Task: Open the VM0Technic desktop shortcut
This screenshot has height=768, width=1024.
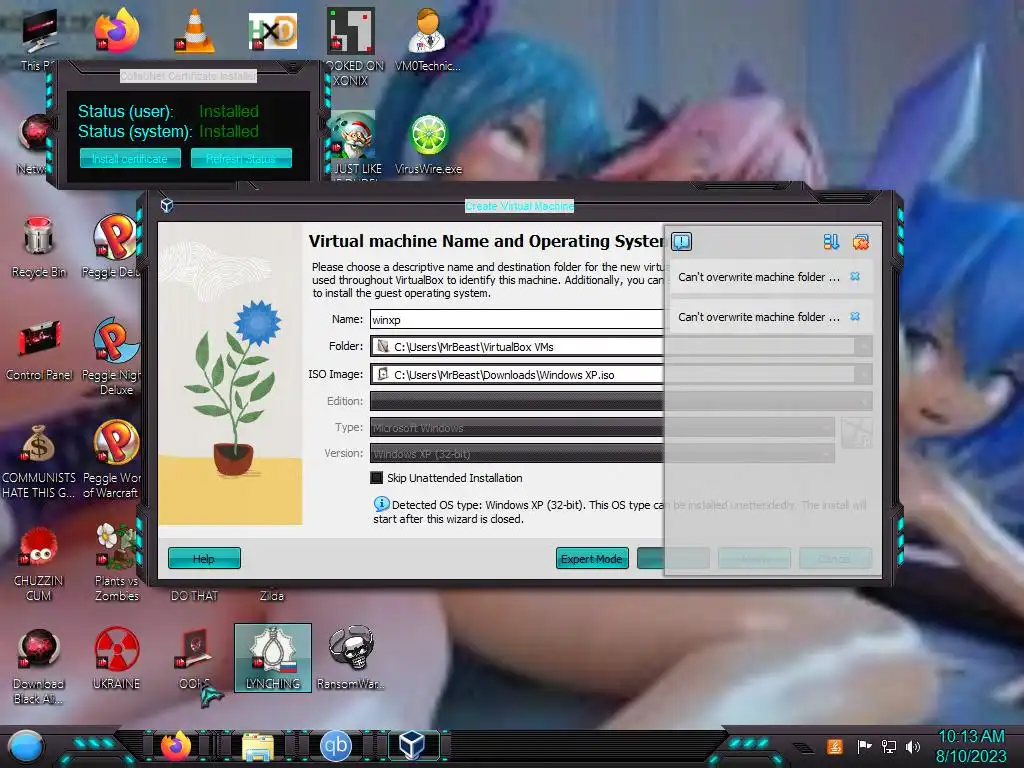Action: (x=428, y=39)
